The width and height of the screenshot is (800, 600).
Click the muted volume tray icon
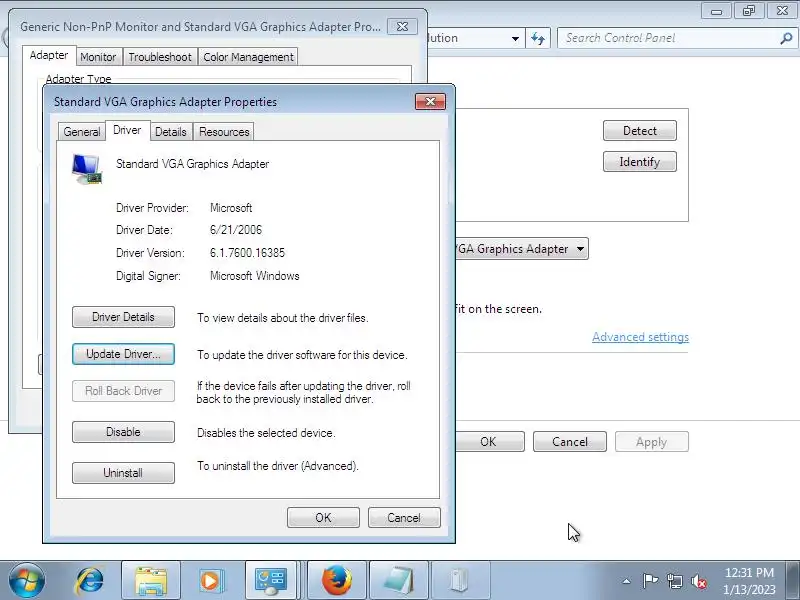click(x=698, y=581)
